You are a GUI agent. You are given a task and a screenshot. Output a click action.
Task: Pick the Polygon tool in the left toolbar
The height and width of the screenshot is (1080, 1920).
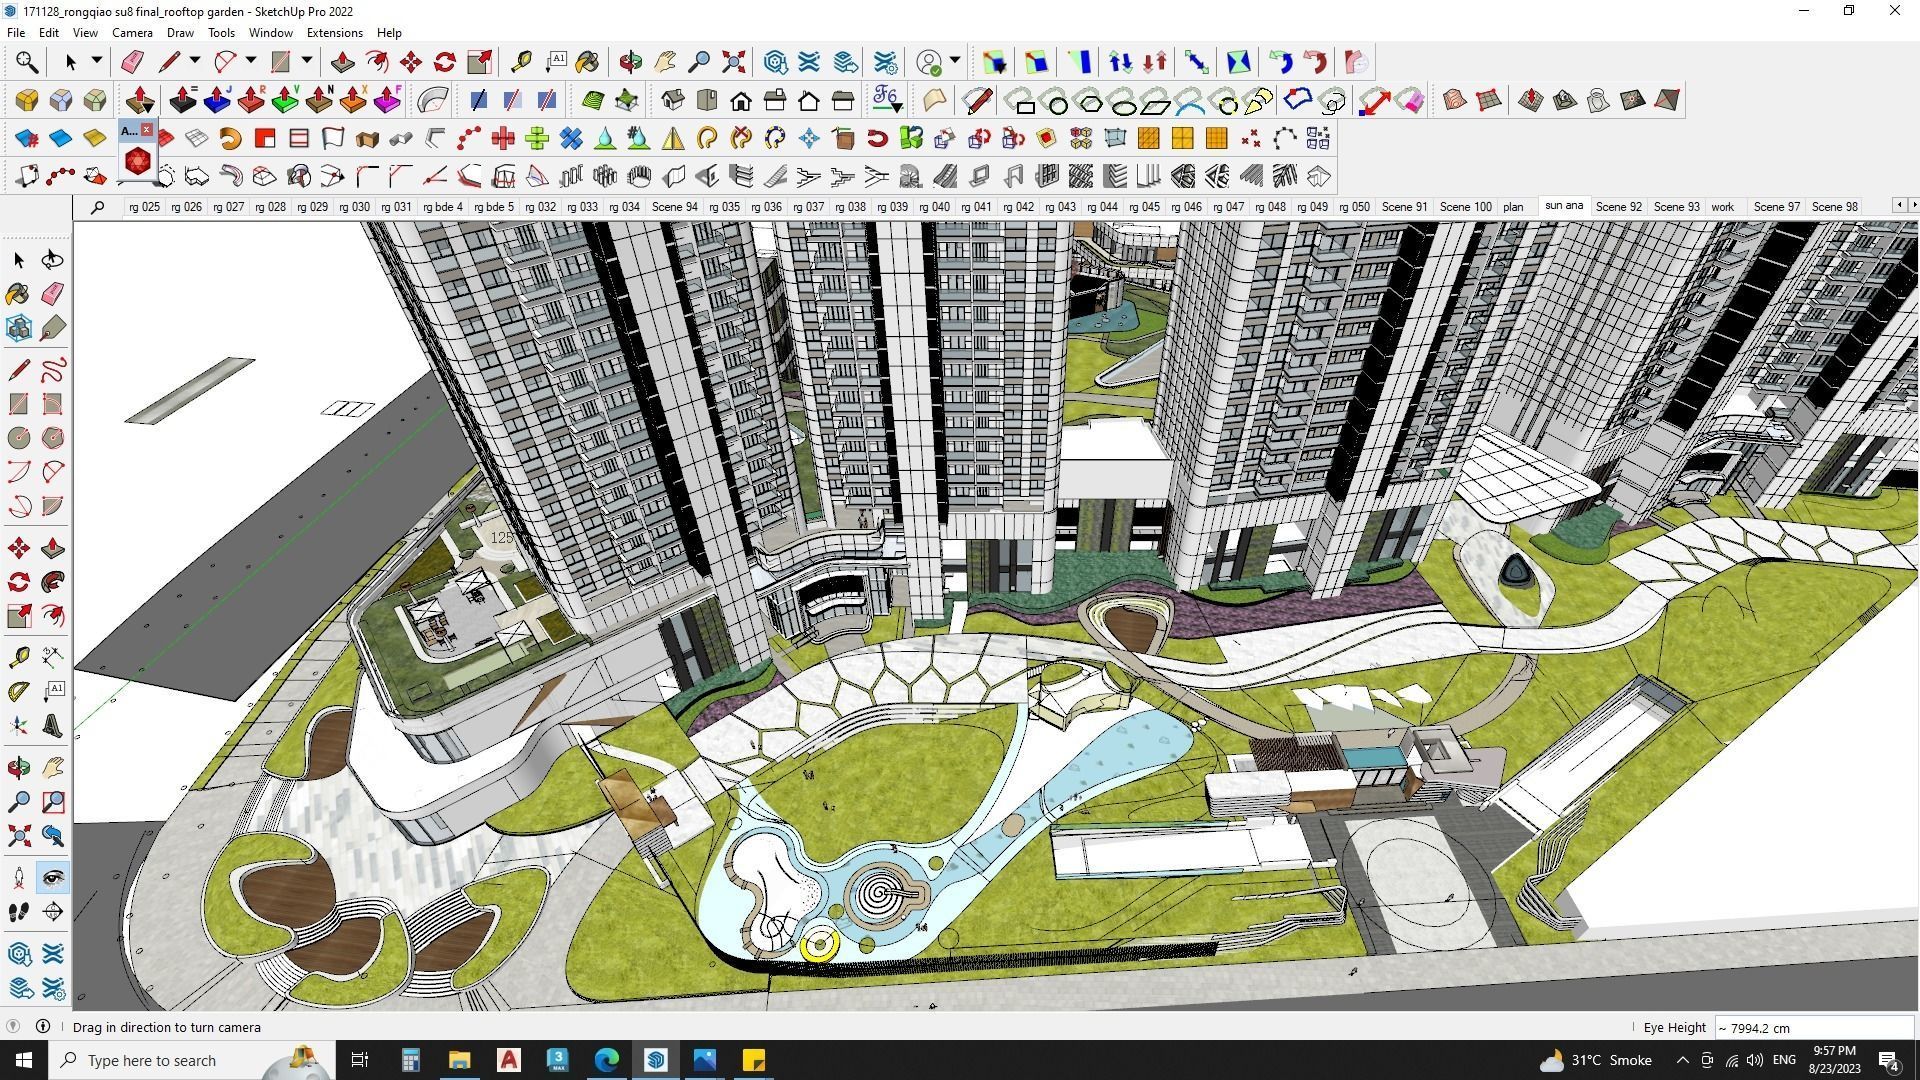53,438
